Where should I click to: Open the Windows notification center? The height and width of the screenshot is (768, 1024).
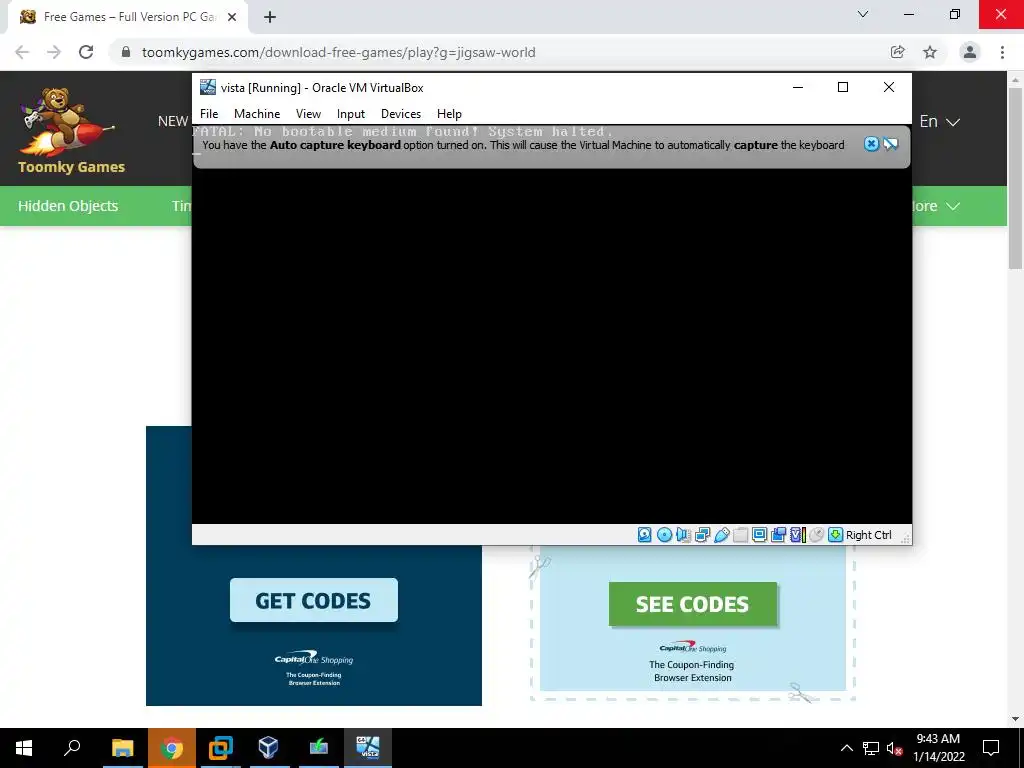[991, 748]
